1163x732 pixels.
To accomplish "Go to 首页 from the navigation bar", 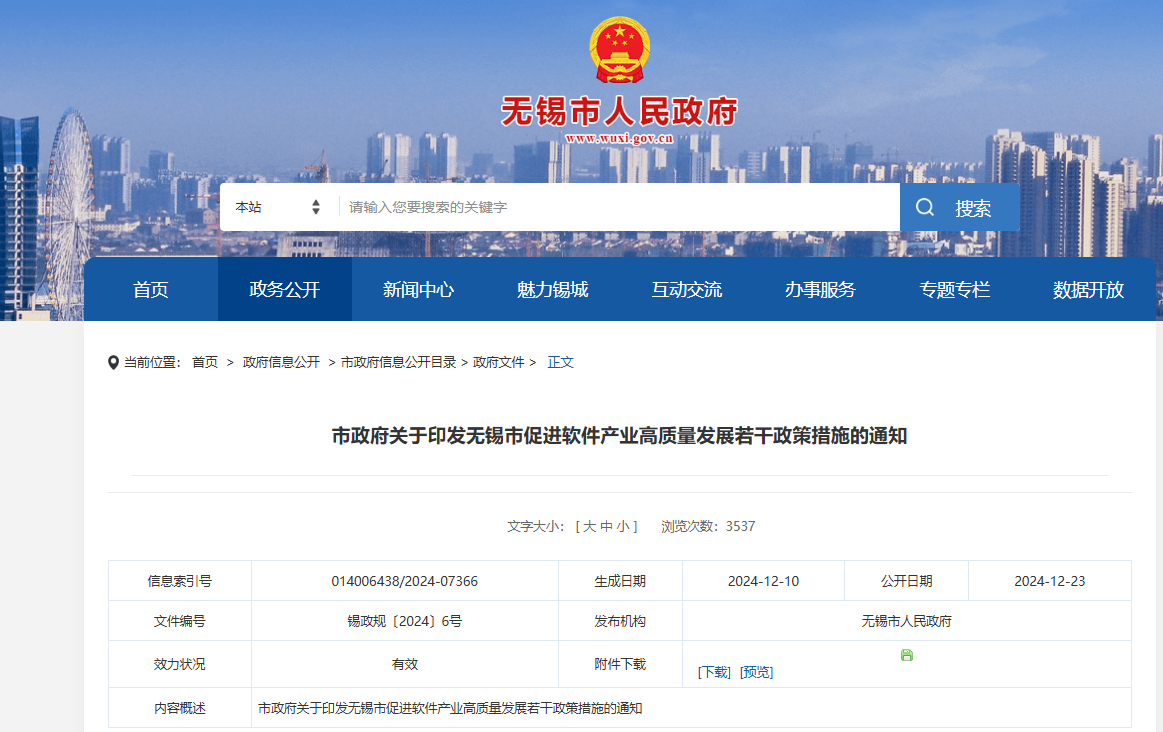I will pyautogui.click(x=150, y=290).
